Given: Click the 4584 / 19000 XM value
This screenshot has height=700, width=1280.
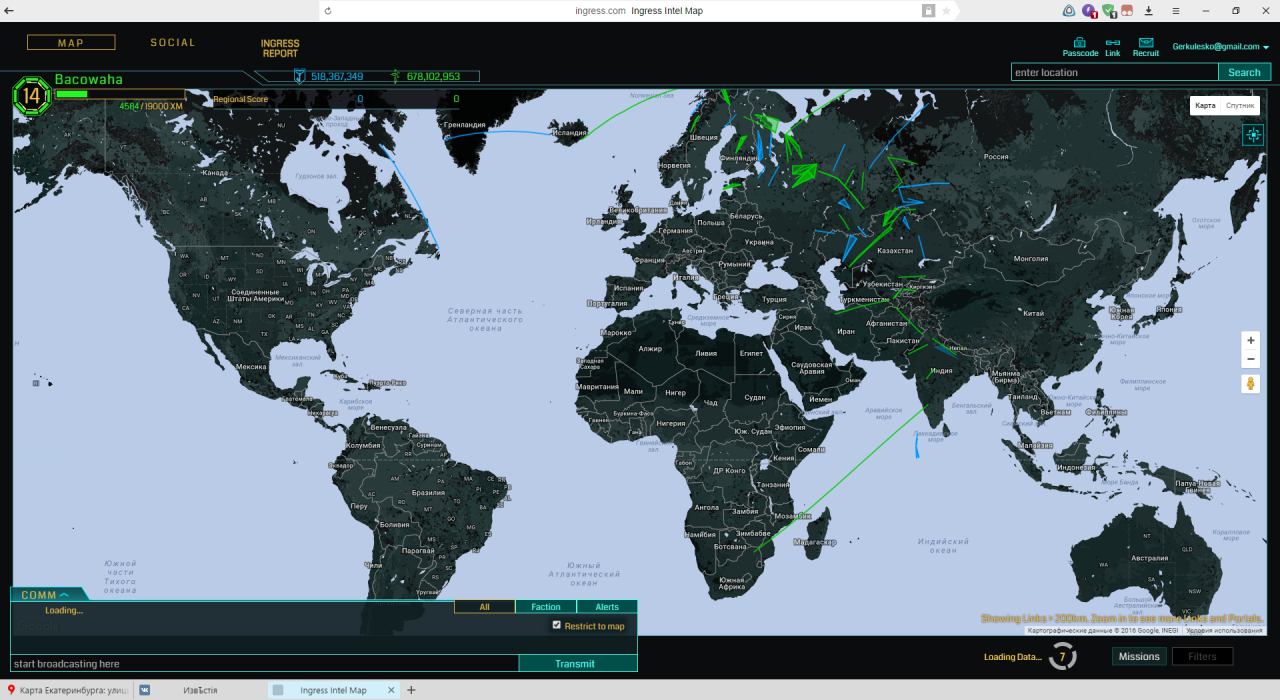Looking at the screenshot, I should [151, 106].
